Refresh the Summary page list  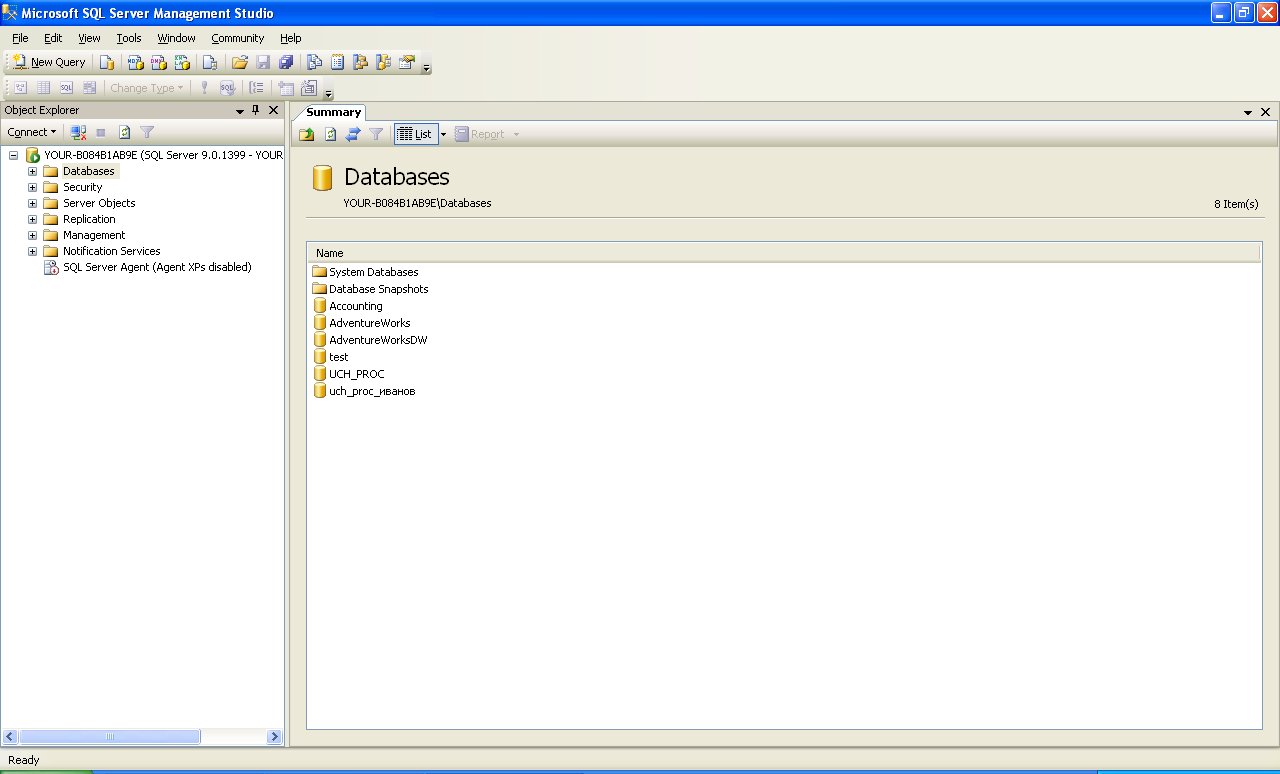(x=330, y=134)
